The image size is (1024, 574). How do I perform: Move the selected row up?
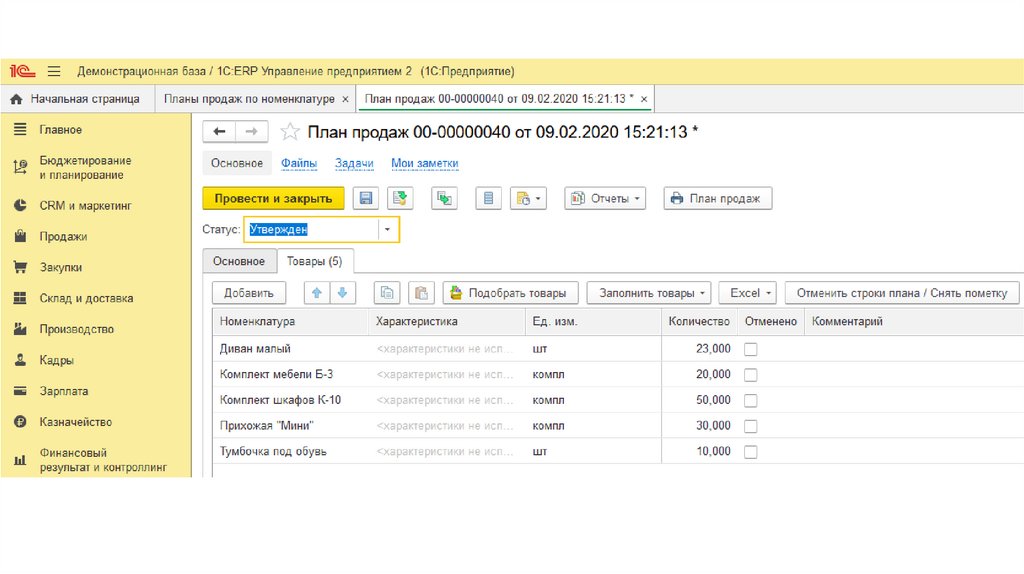[x=317, y=293]
